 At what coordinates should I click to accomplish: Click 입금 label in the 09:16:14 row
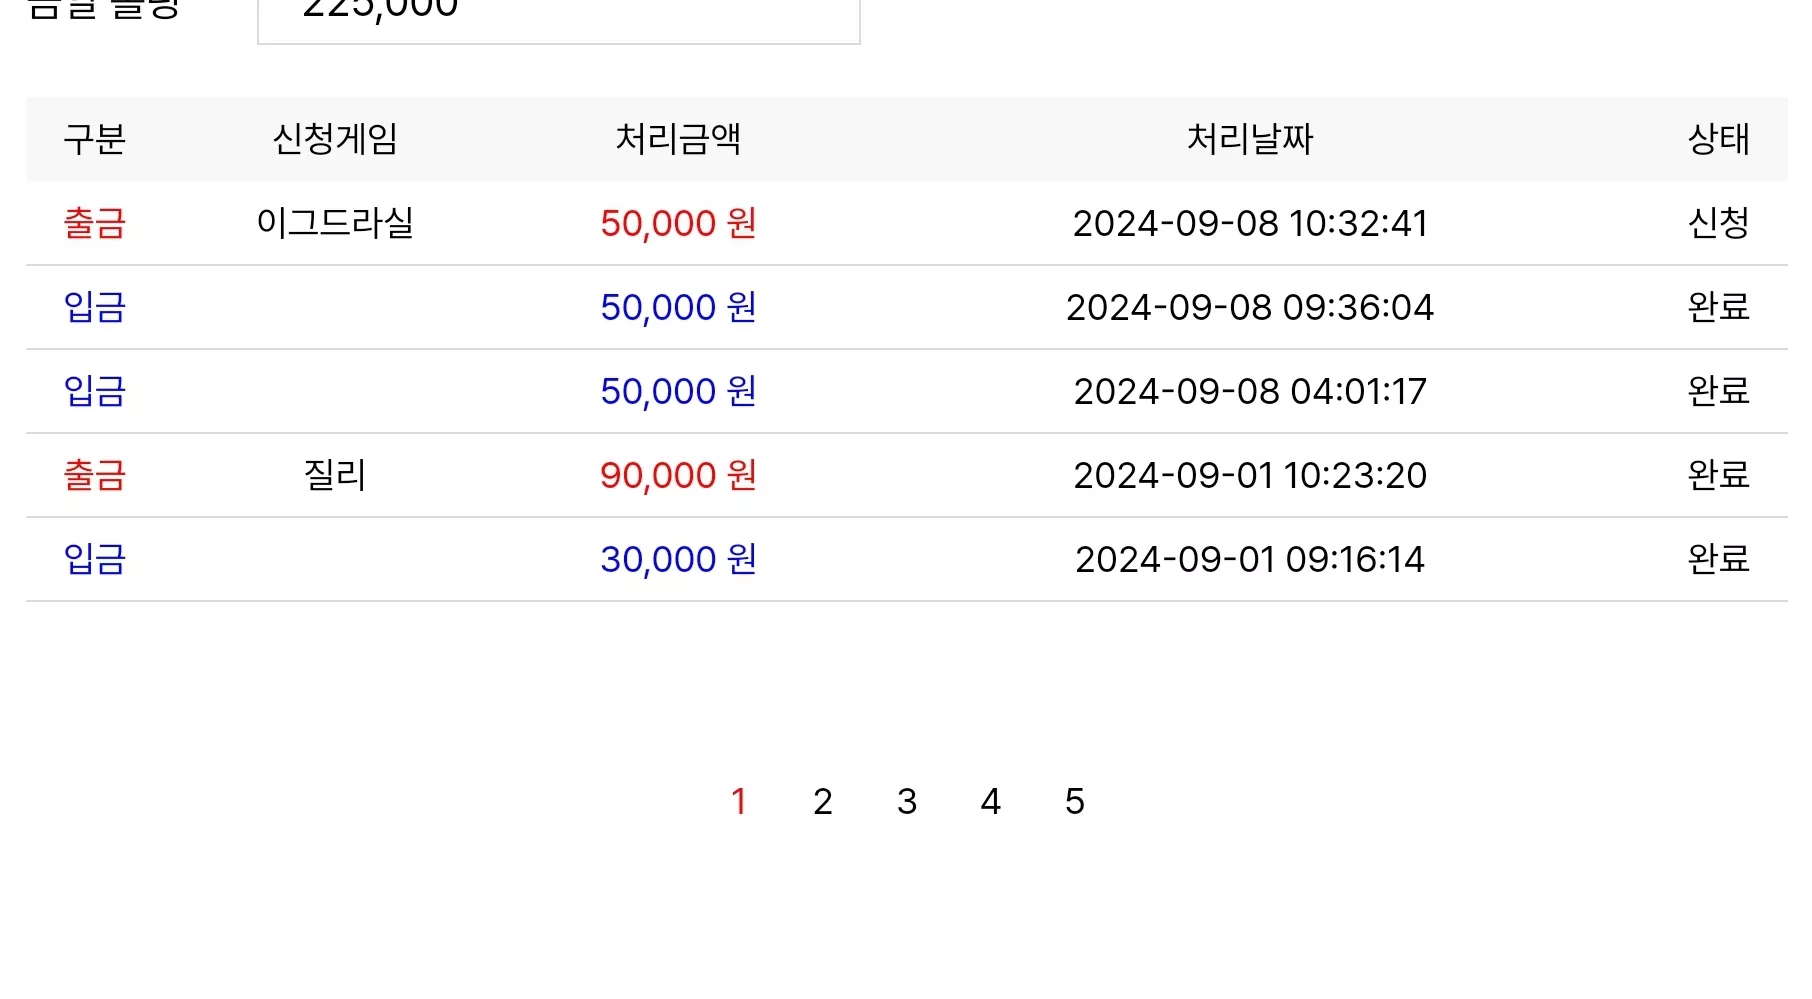[95, 559]
